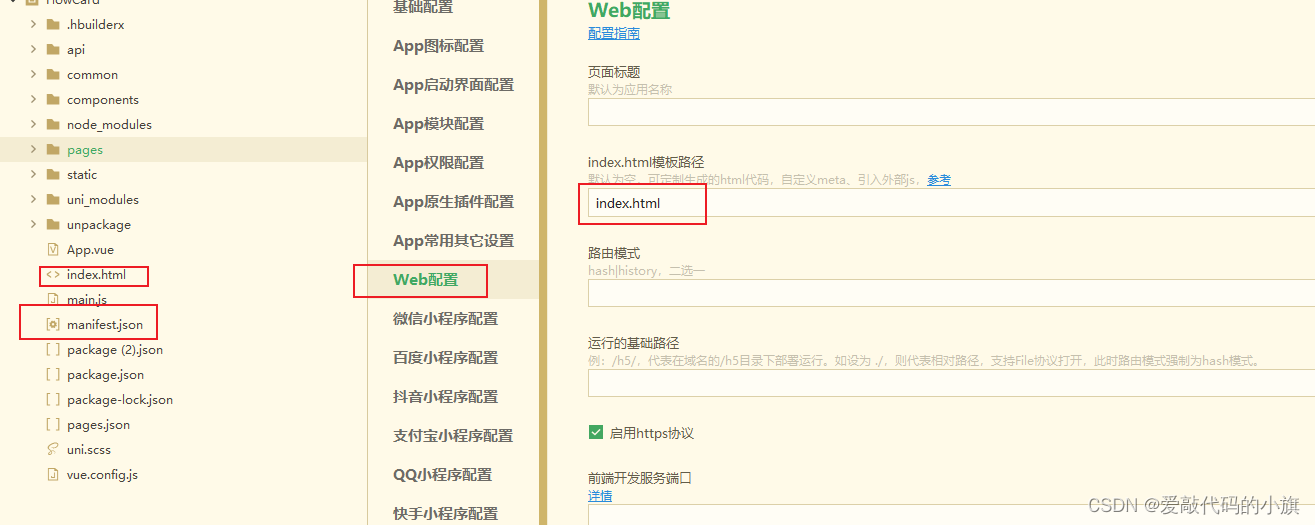Select the manifest.json file name in tree
Image resolution: width=1315 pixels, height=525 pixels.
coord(105,324)
